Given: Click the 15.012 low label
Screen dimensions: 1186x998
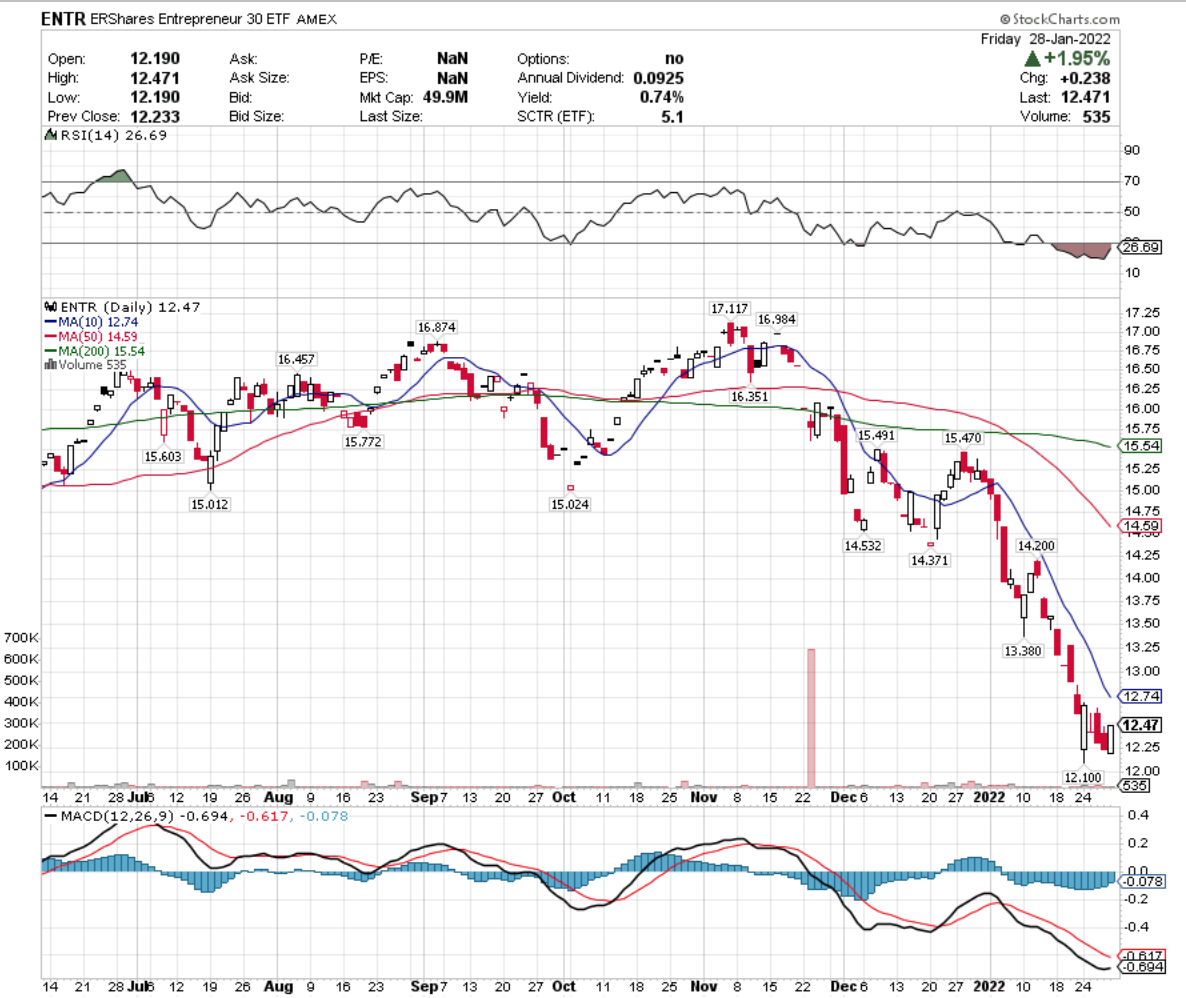Looking at the screenshot, I should (210, 504).
